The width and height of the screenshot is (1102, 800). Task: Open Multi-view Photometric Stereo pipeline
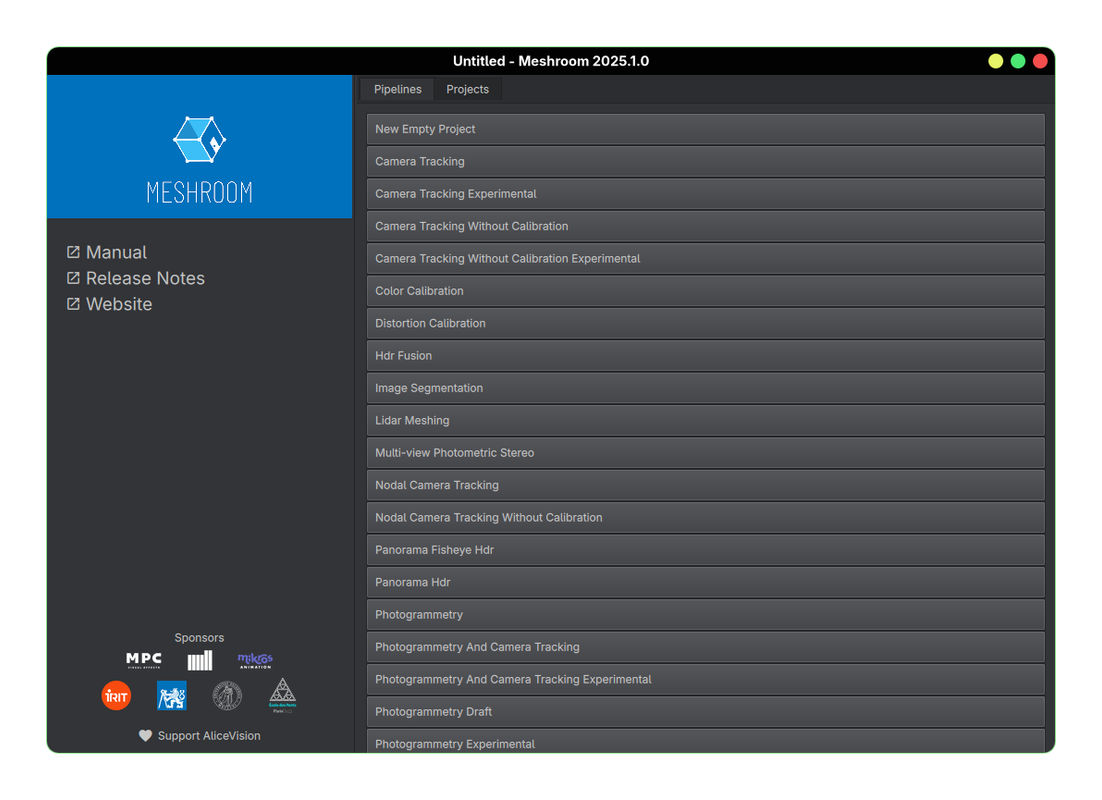tap(706, 453)
